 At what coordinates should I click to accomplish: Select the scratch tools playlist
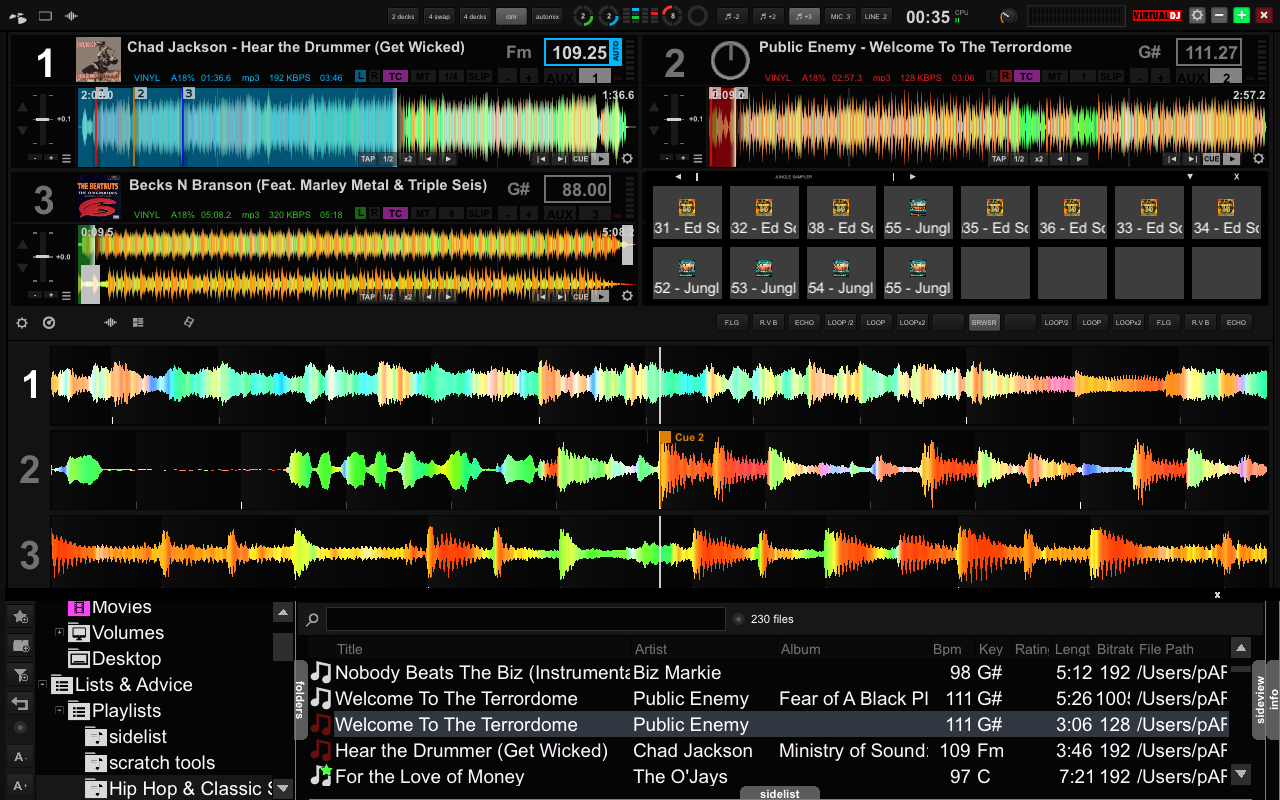point(162,763)
